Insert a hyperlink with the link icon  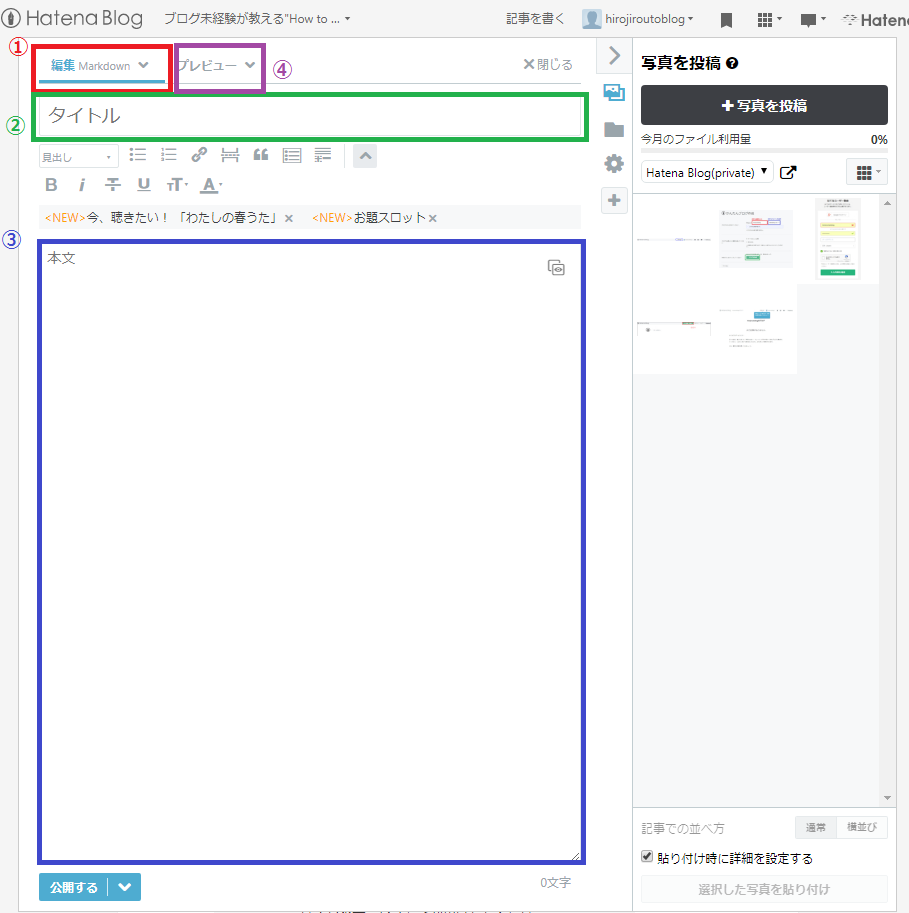click(198, 155)
